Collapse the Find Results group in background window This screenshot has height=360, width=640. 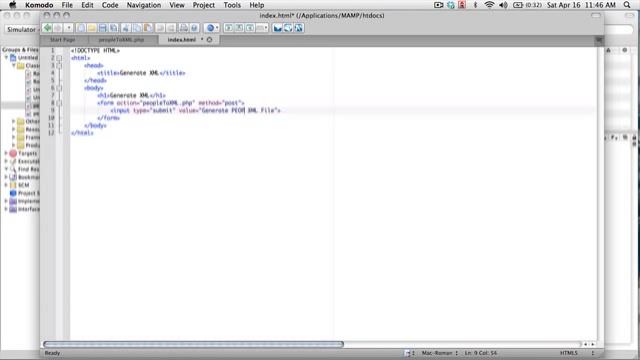click(x=6, y=169)
